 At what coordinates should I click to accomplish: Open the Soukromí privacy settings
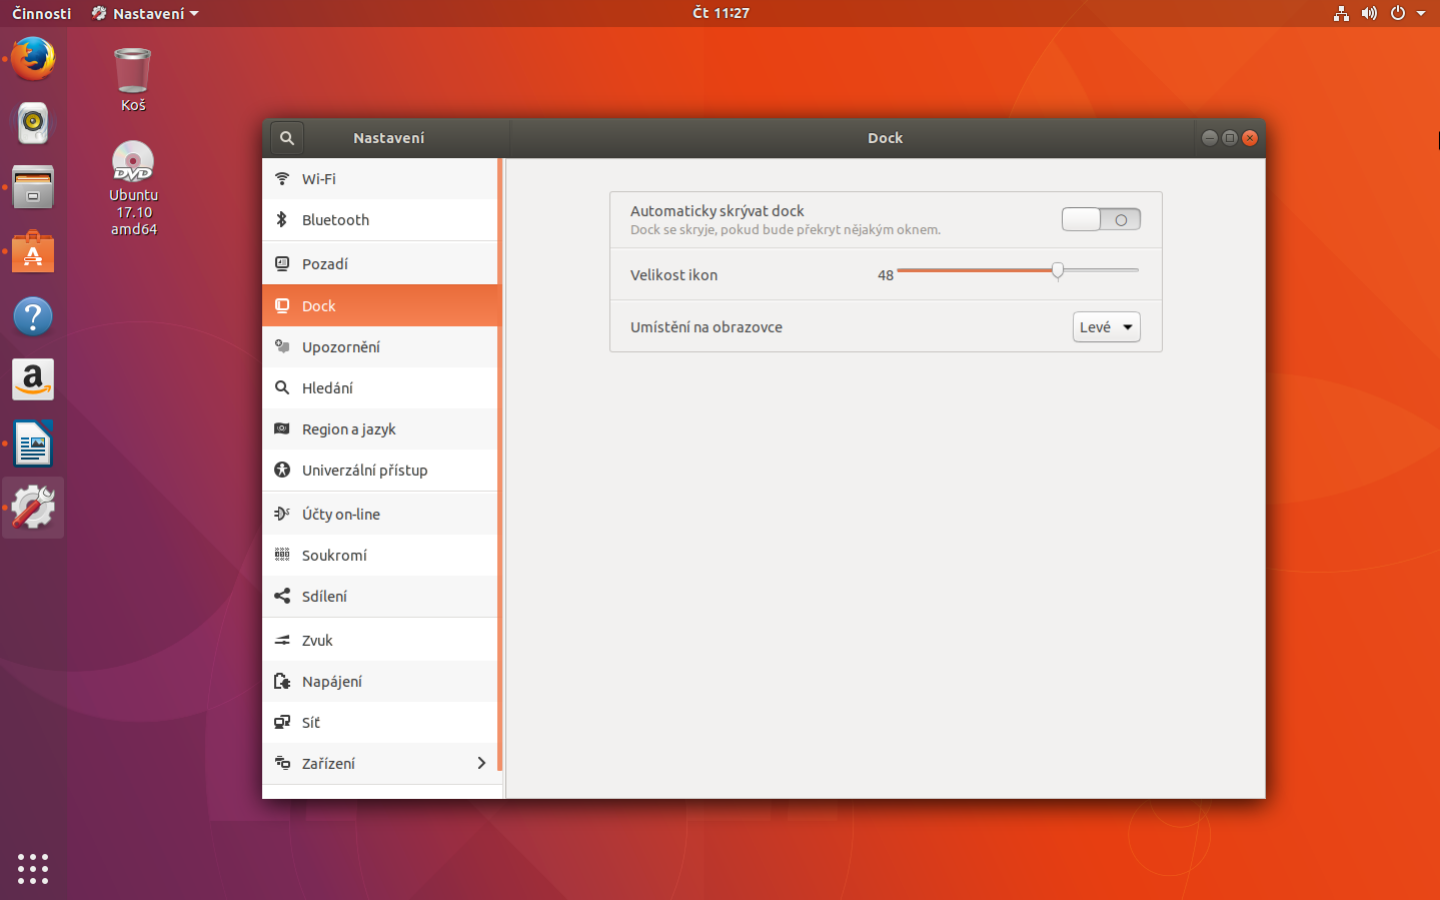[333, 555]
